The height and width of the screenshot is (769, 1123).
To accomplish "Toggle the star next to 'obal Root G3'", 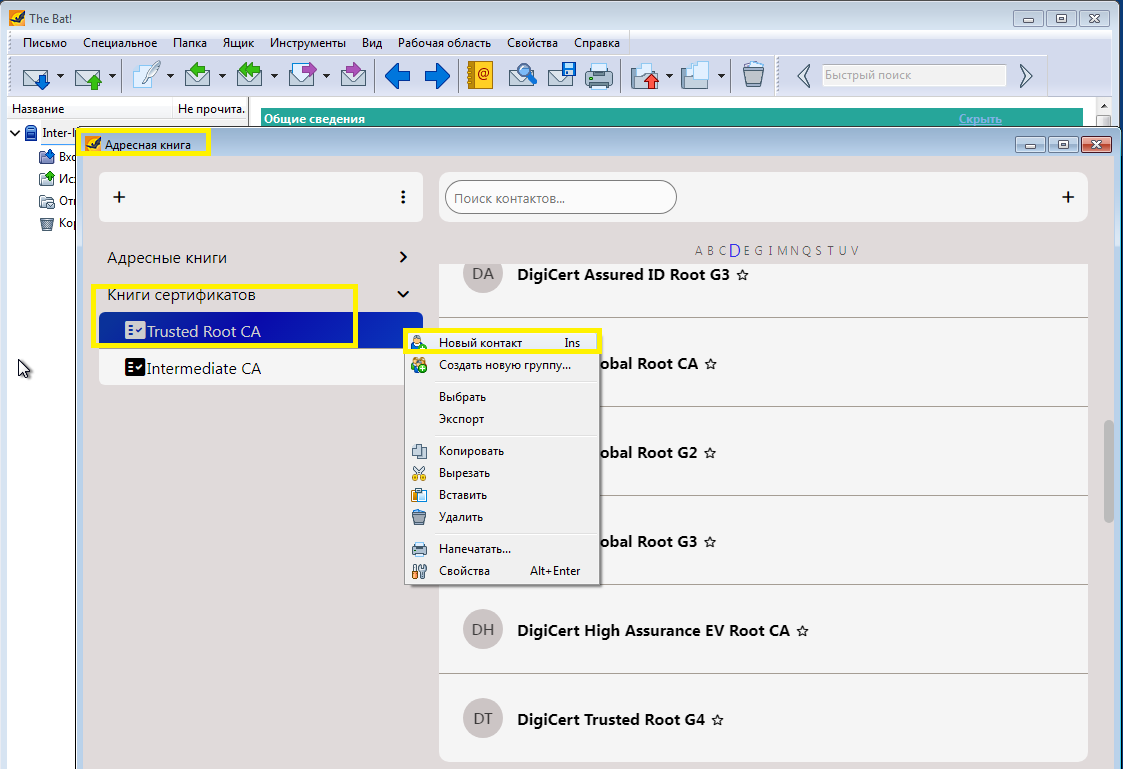I will pos(710,542).
